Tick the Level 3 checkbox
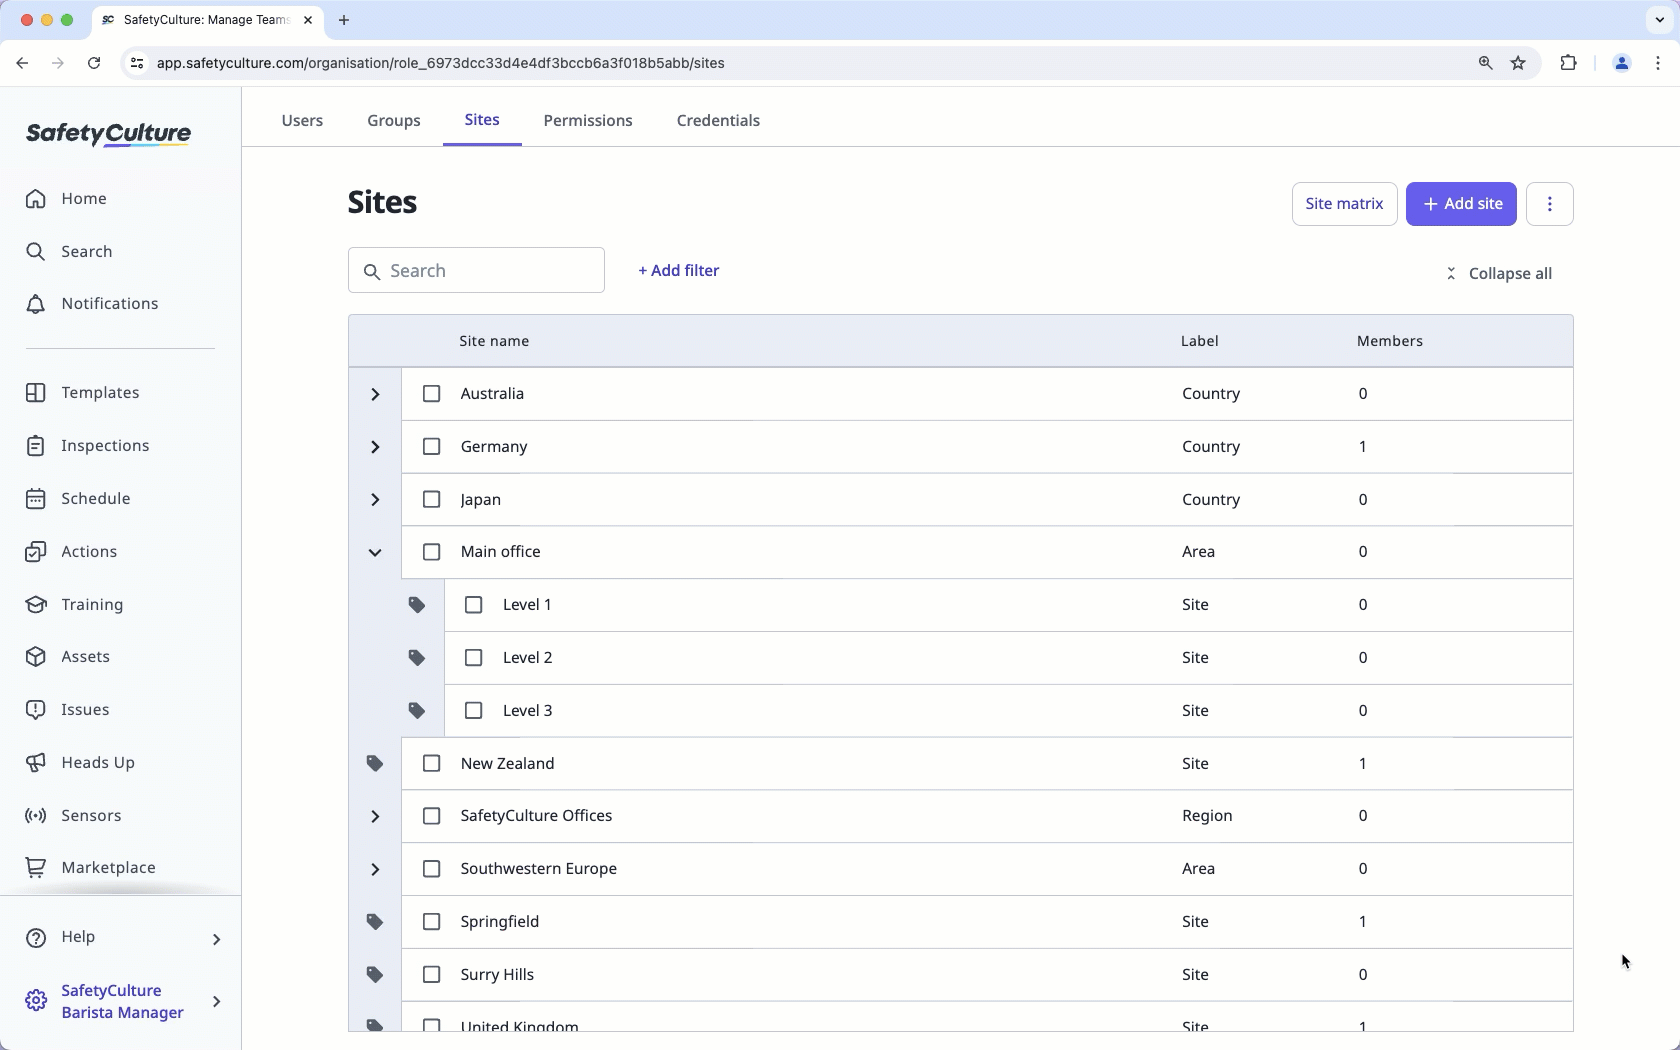Image resolution: width=1680 pixels, height=1050 pixels. point(474,711)
